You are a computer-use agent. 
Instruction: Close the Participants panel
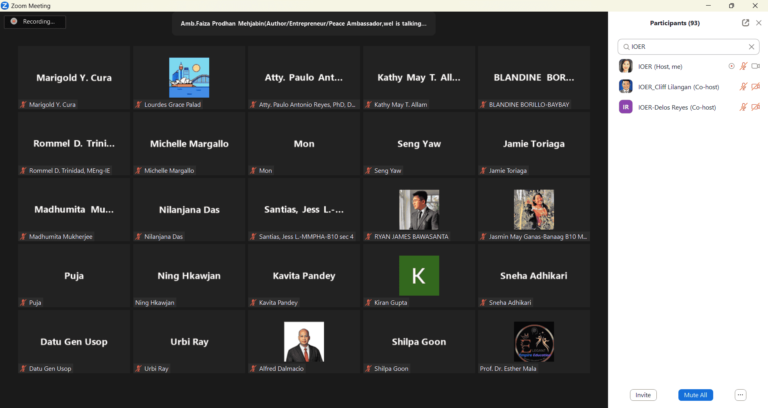(x=759, y=22)
